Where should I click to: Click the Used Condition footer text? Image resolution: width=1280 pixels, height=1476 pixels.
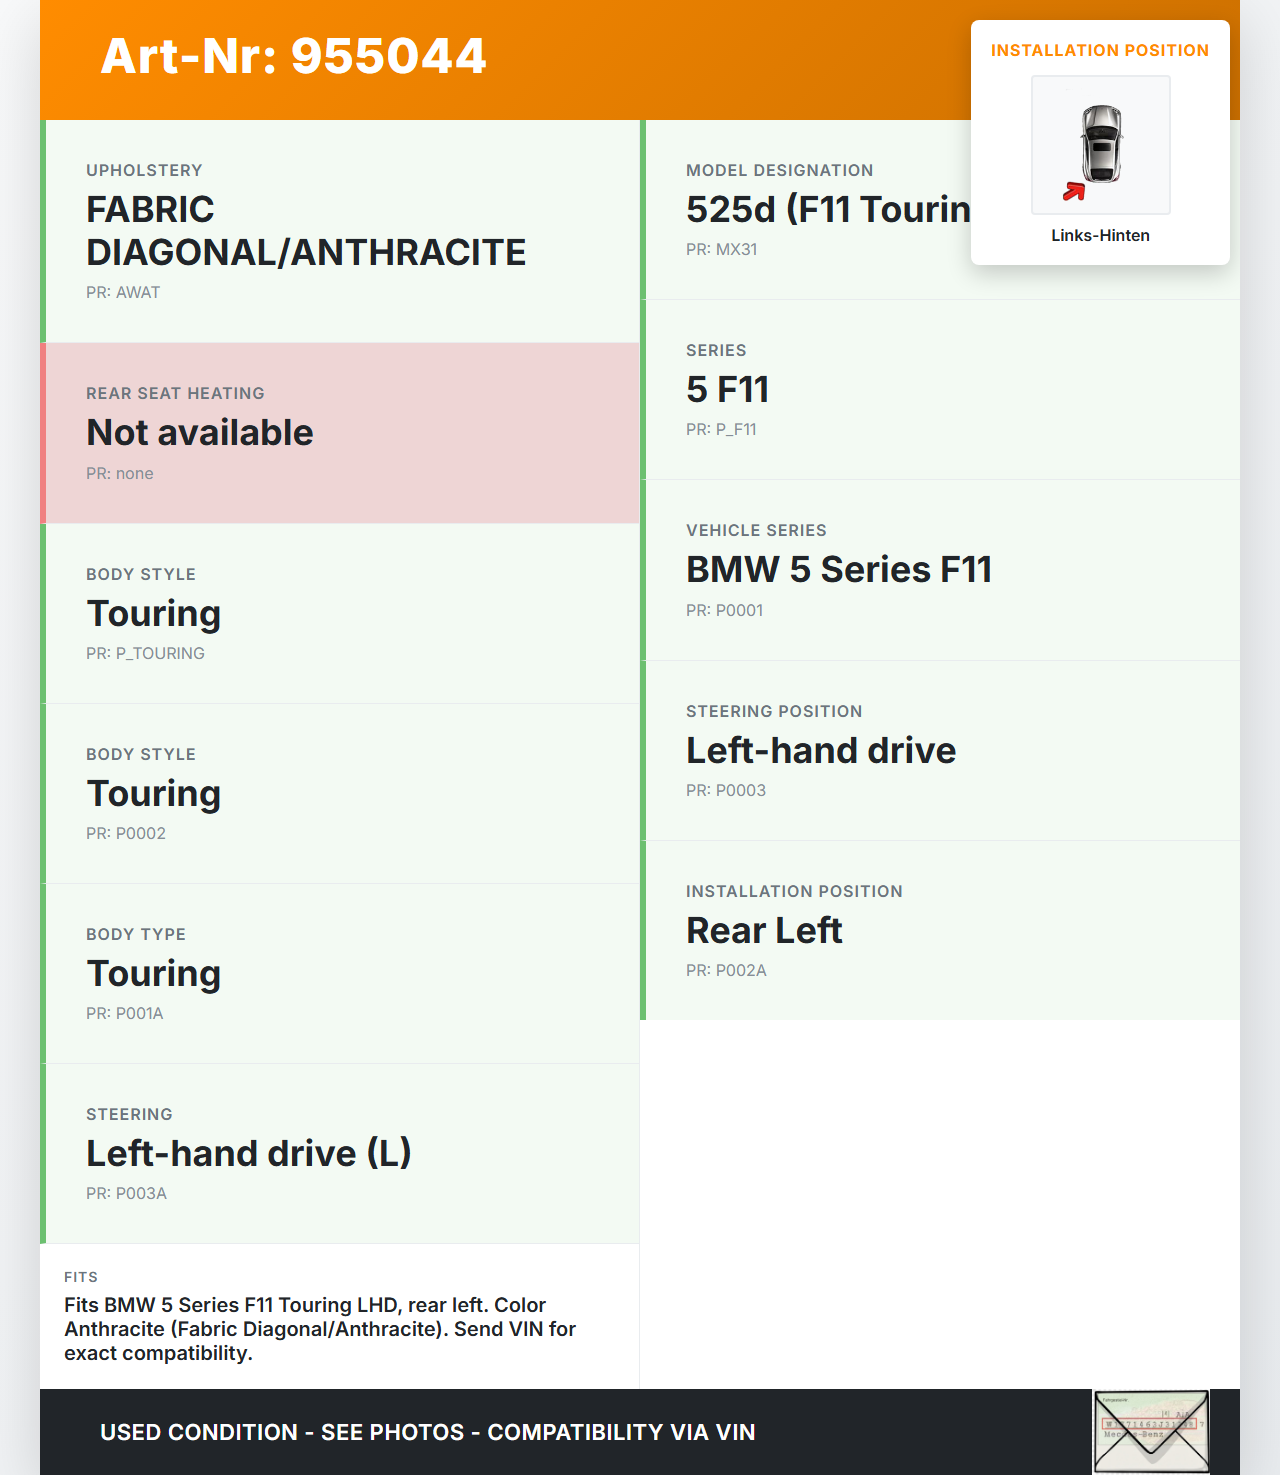tap(428, 1432)
